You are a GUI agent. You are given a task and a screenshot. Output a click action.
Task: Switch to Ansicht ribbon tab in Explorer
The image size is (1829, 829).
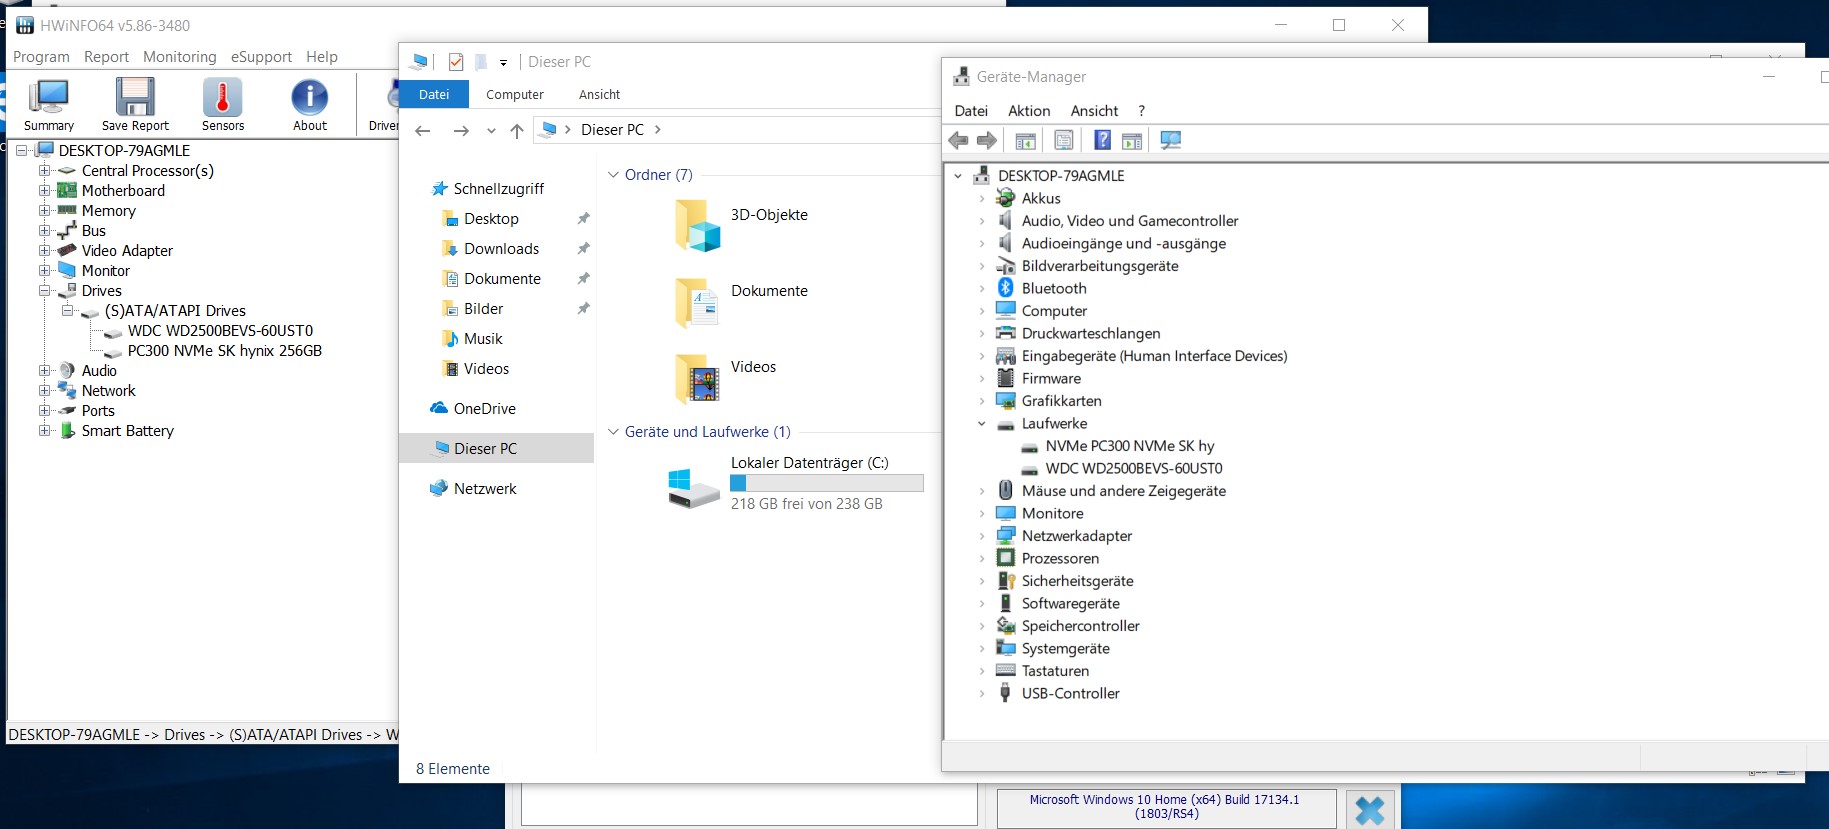[x=599, y=94]
